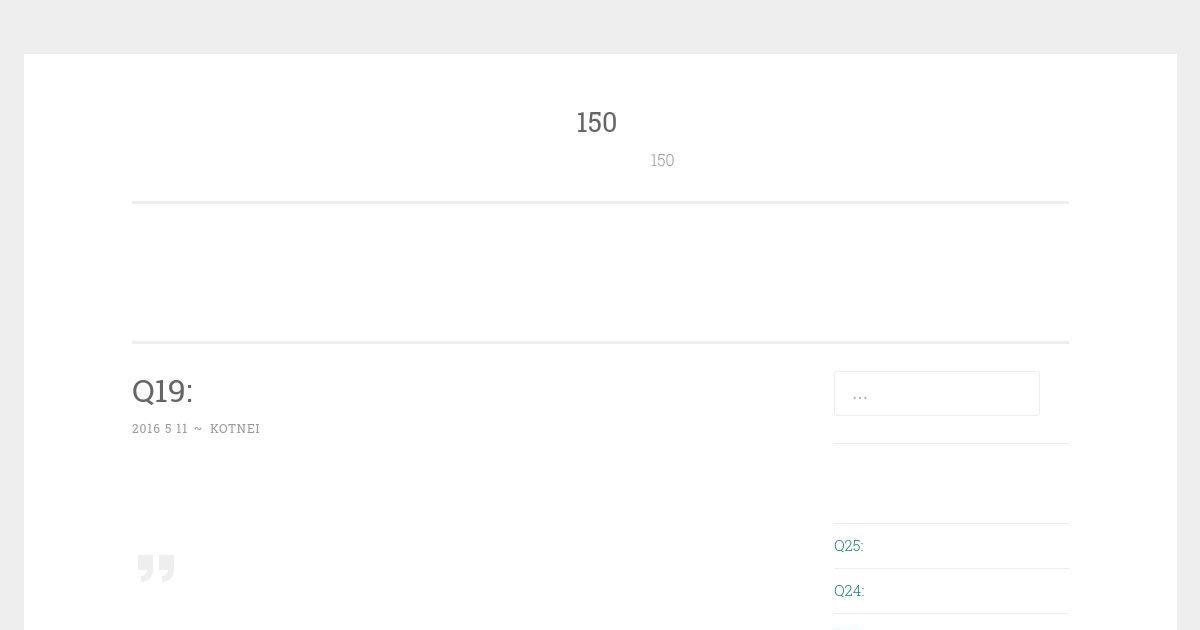Click the smaller "150" tagline text
Image resolution: width=1200 pixels, height=630 pixels.
pyautogui.click(x=662, y=160)
